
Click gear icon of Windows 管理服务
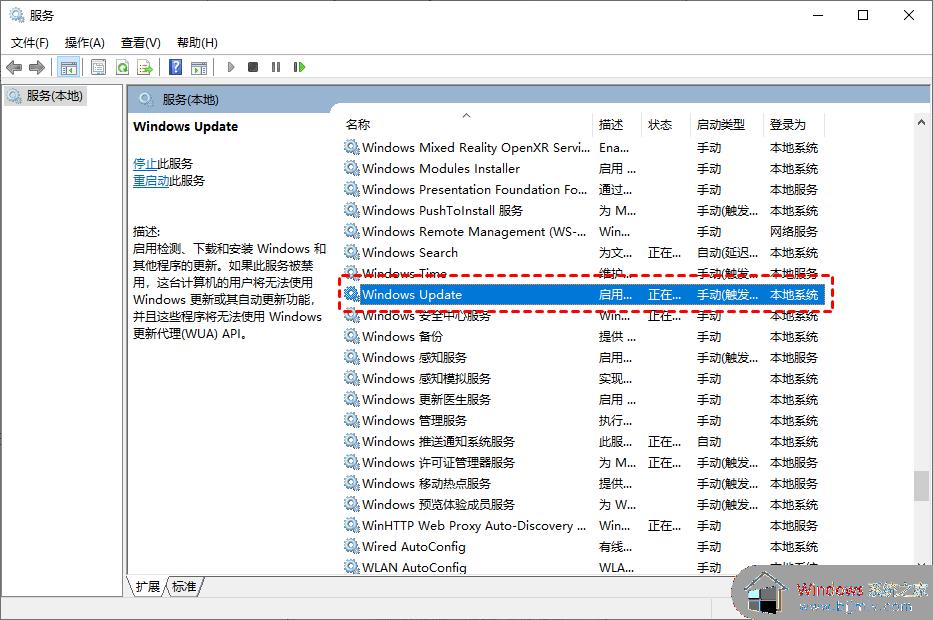tap(352, 420)
